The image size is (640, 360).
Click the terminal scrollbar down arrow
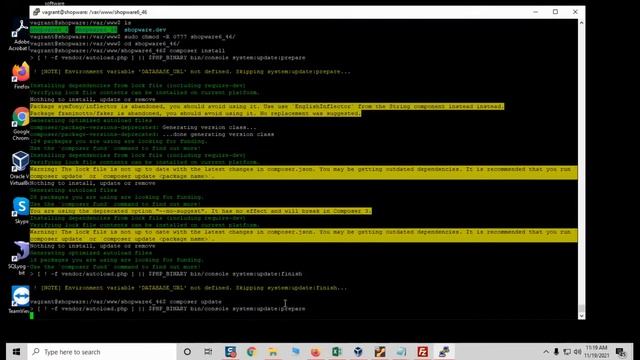(x=581, y=316)
